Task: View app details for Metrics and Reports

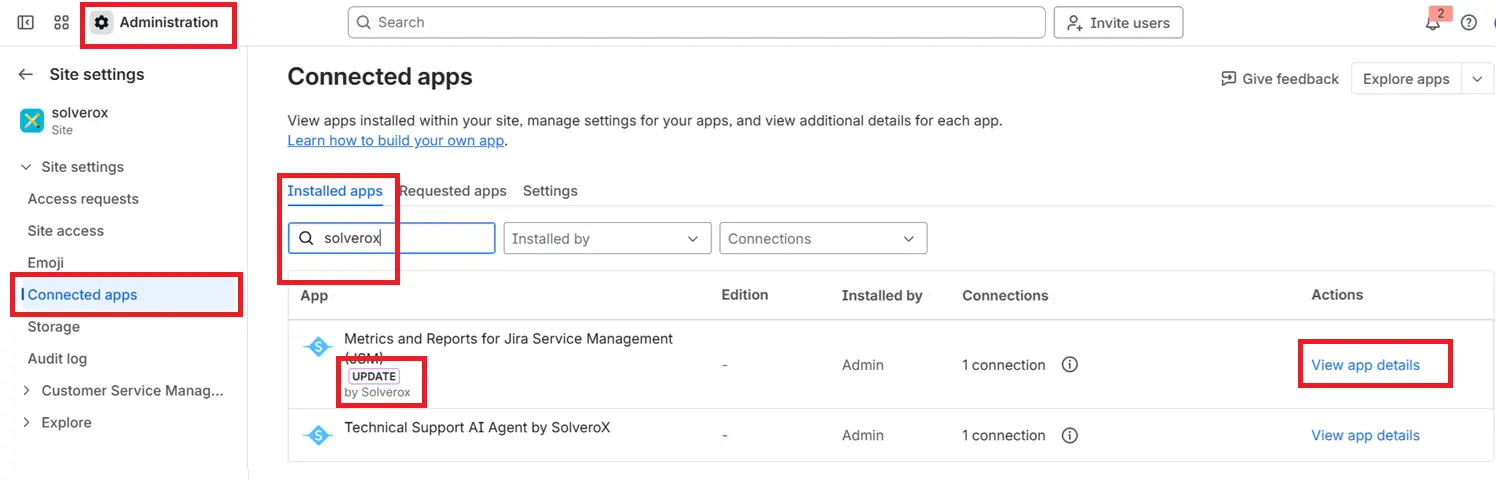Action: point(1365,365)
